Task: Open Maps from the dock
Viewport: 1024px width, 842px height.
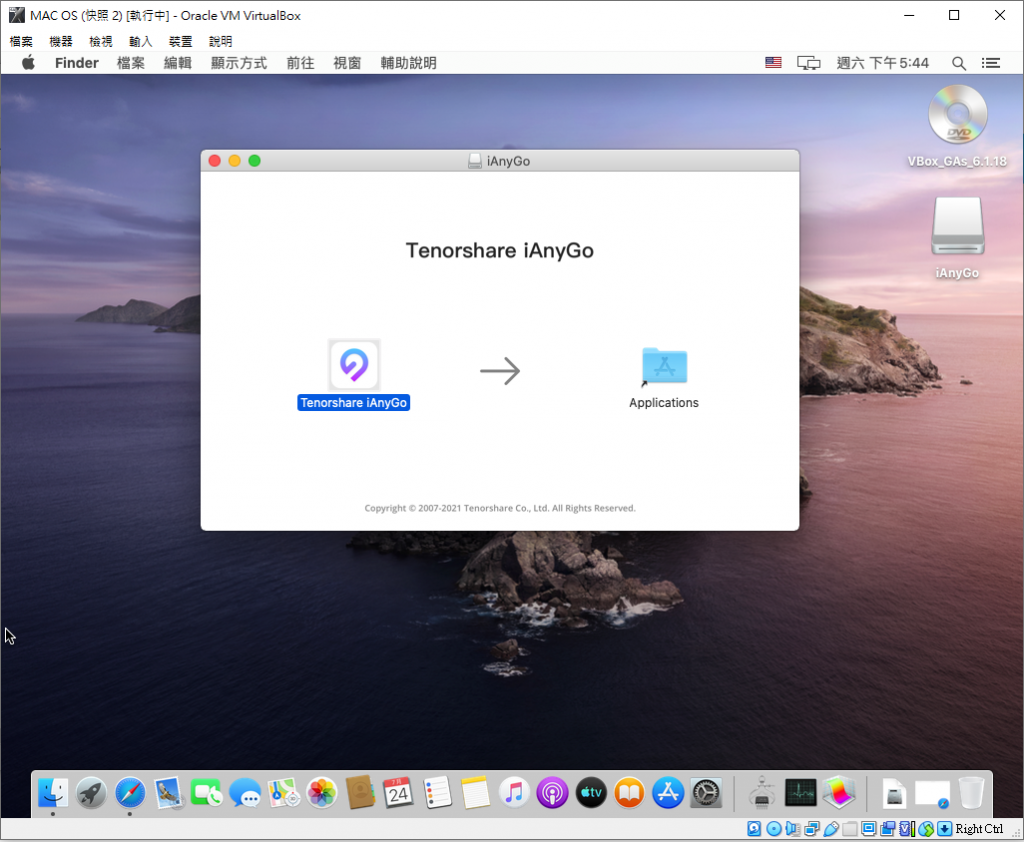Action: 283,793
